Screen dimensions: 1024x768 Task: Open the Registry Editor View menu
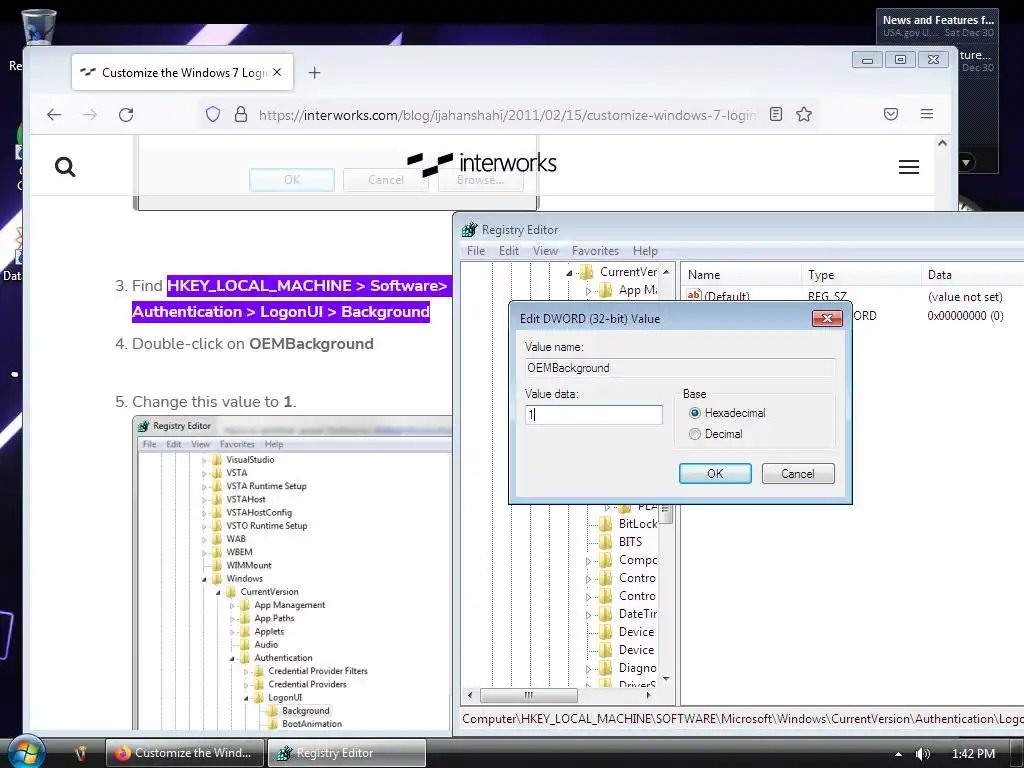545,251
